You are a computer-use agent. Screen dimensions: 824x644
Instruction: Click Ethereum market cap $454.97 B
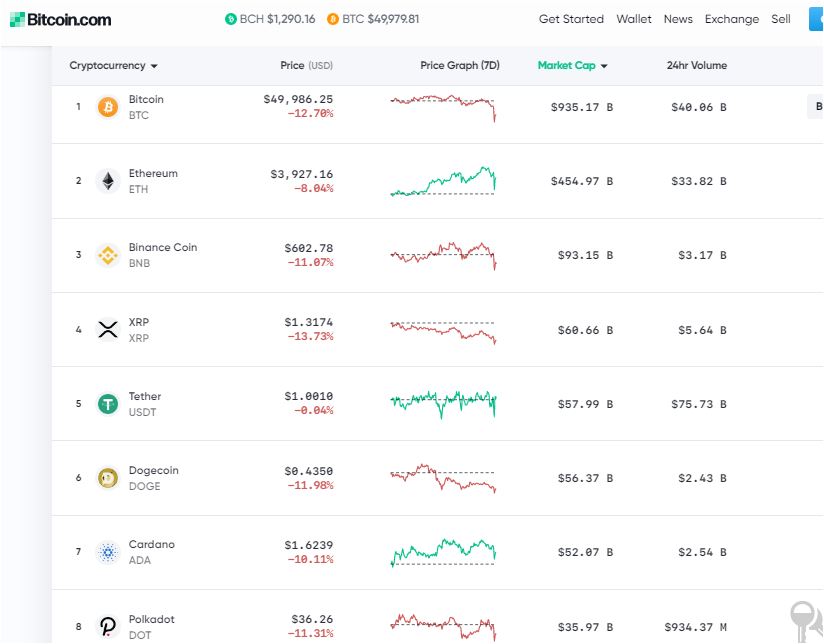(x=582, y=181)
